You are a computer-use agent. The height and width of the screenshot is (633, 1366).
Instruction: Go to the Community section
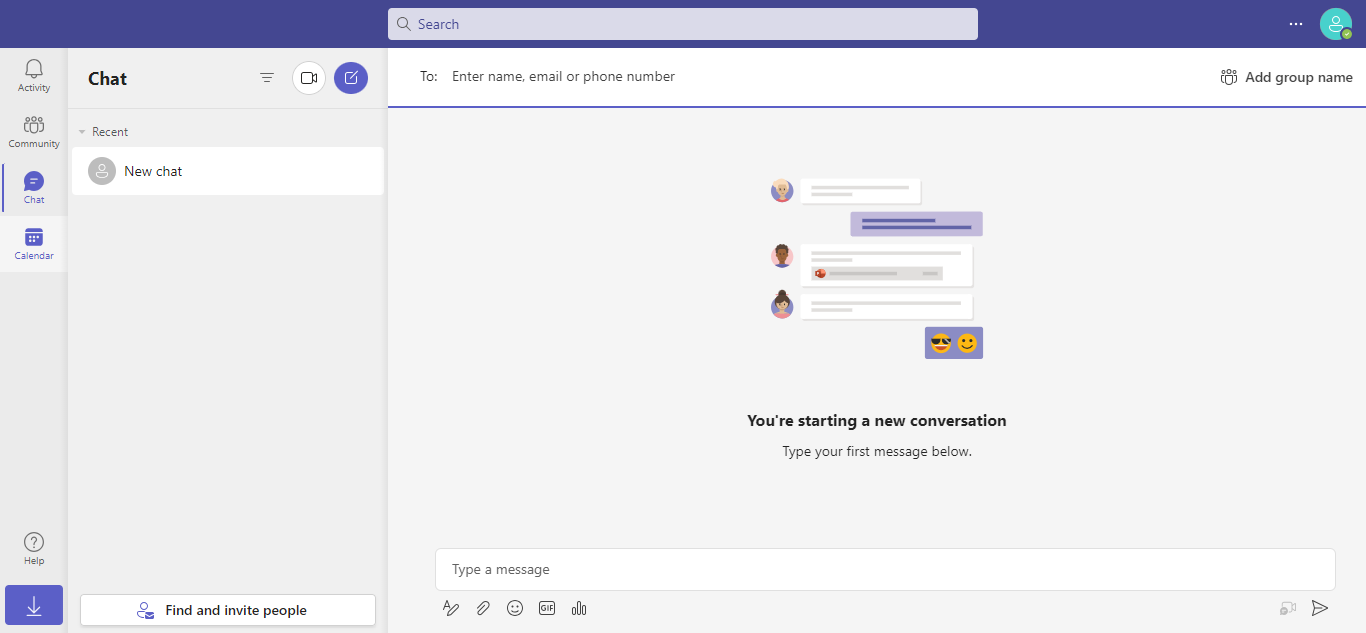pyautogui.click(x=34, y=132)
